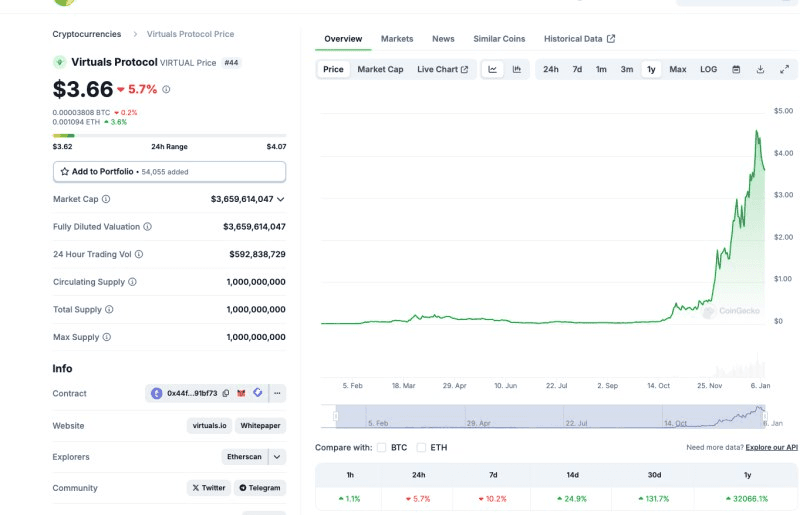800x515 pixels.
Task: Select the line chart view icon
Action: point(492,69)
